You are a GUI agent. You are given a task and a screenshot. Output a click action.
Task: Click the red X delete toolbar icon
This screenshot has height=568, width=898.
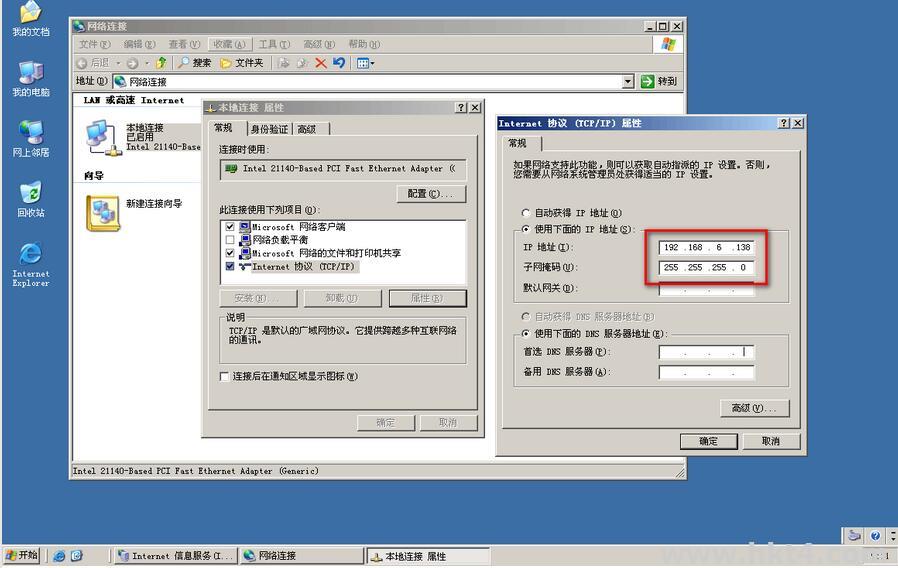click(x=321, y=63)
